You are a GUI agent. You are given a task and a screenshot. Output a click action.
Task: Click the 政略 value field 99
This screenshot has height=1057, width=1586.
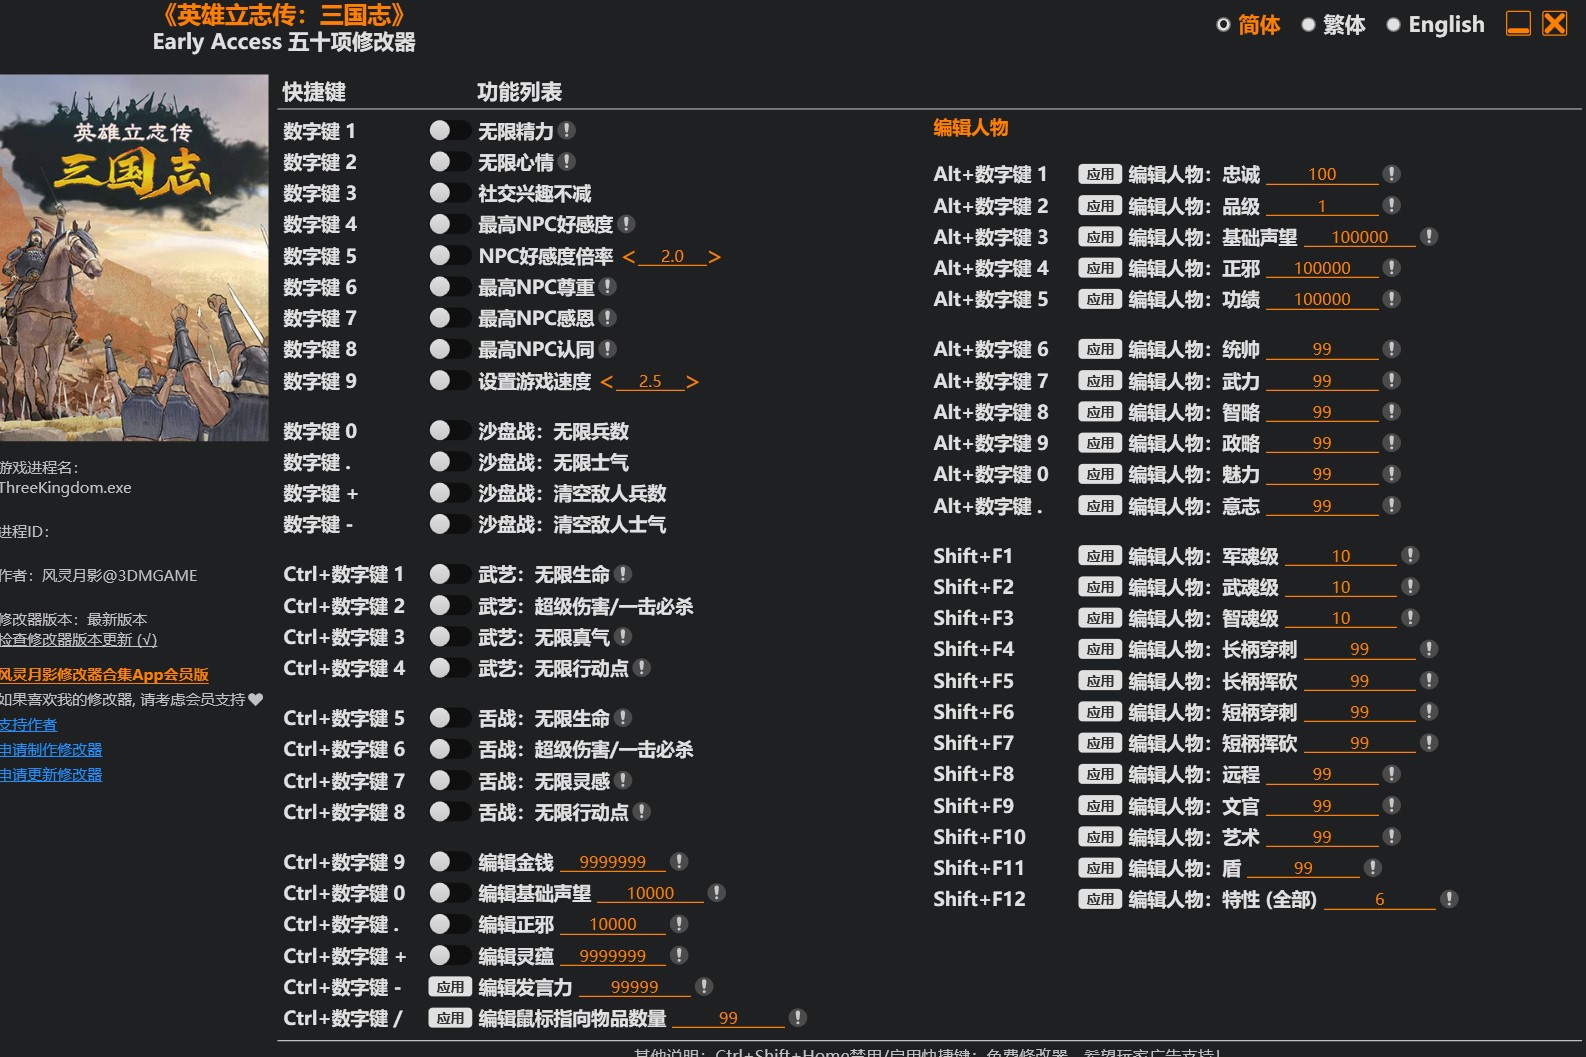(1322, 443)
